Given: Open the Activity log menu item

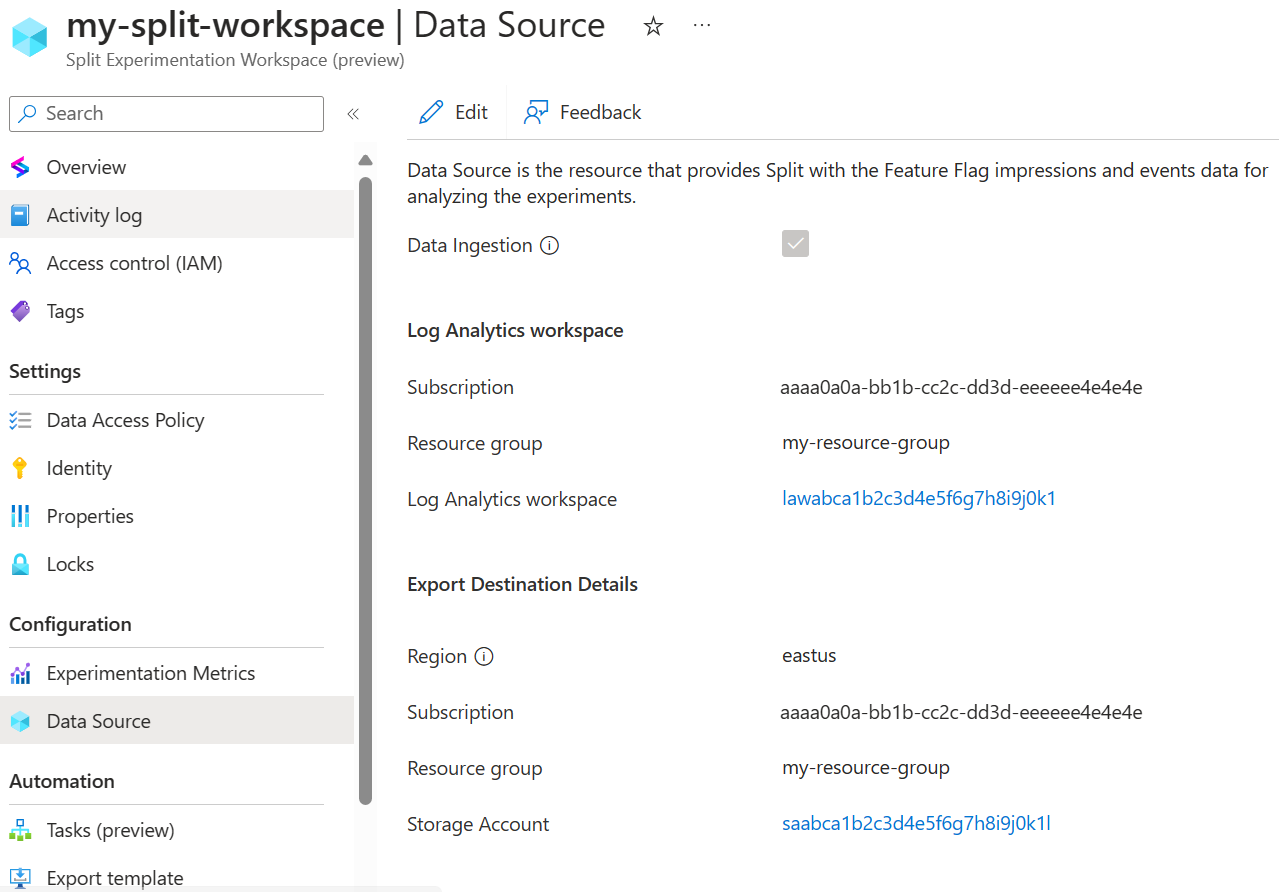Looking at the screenshot, I should (x=177, y=215).
